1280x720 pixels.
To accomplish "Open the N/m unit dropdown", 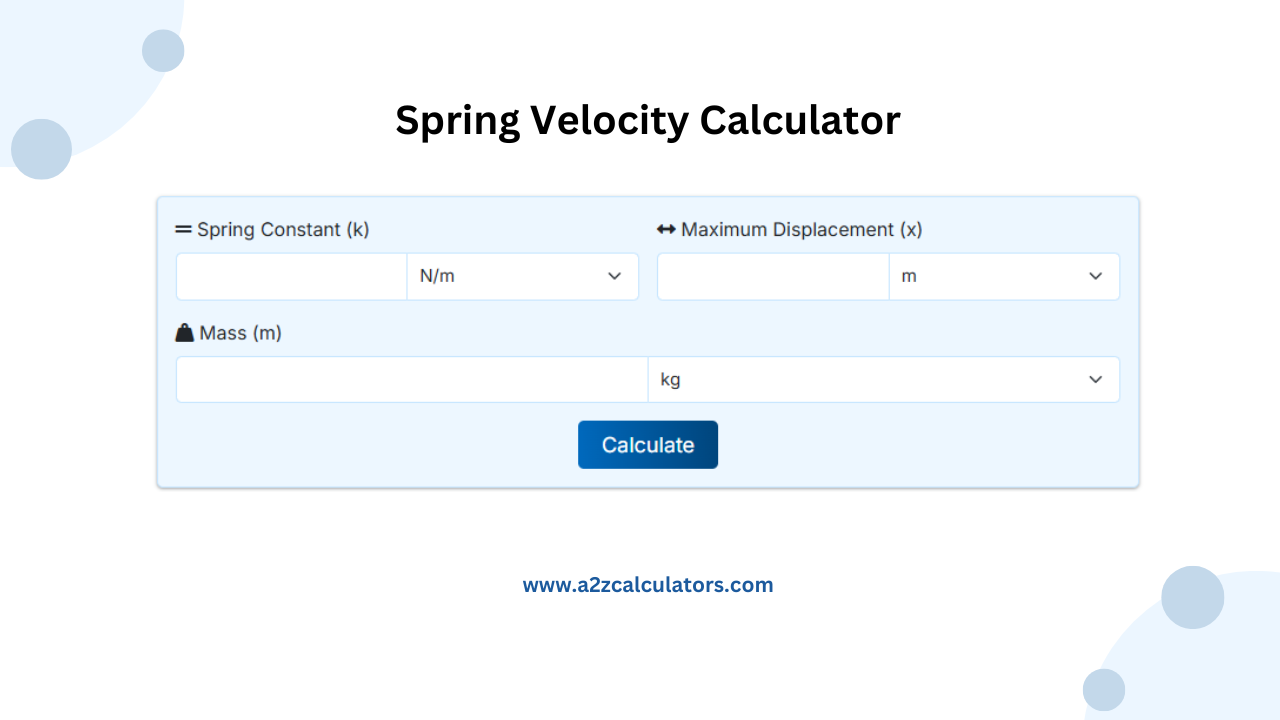I will pyautogui.click(x=522, y=276).
